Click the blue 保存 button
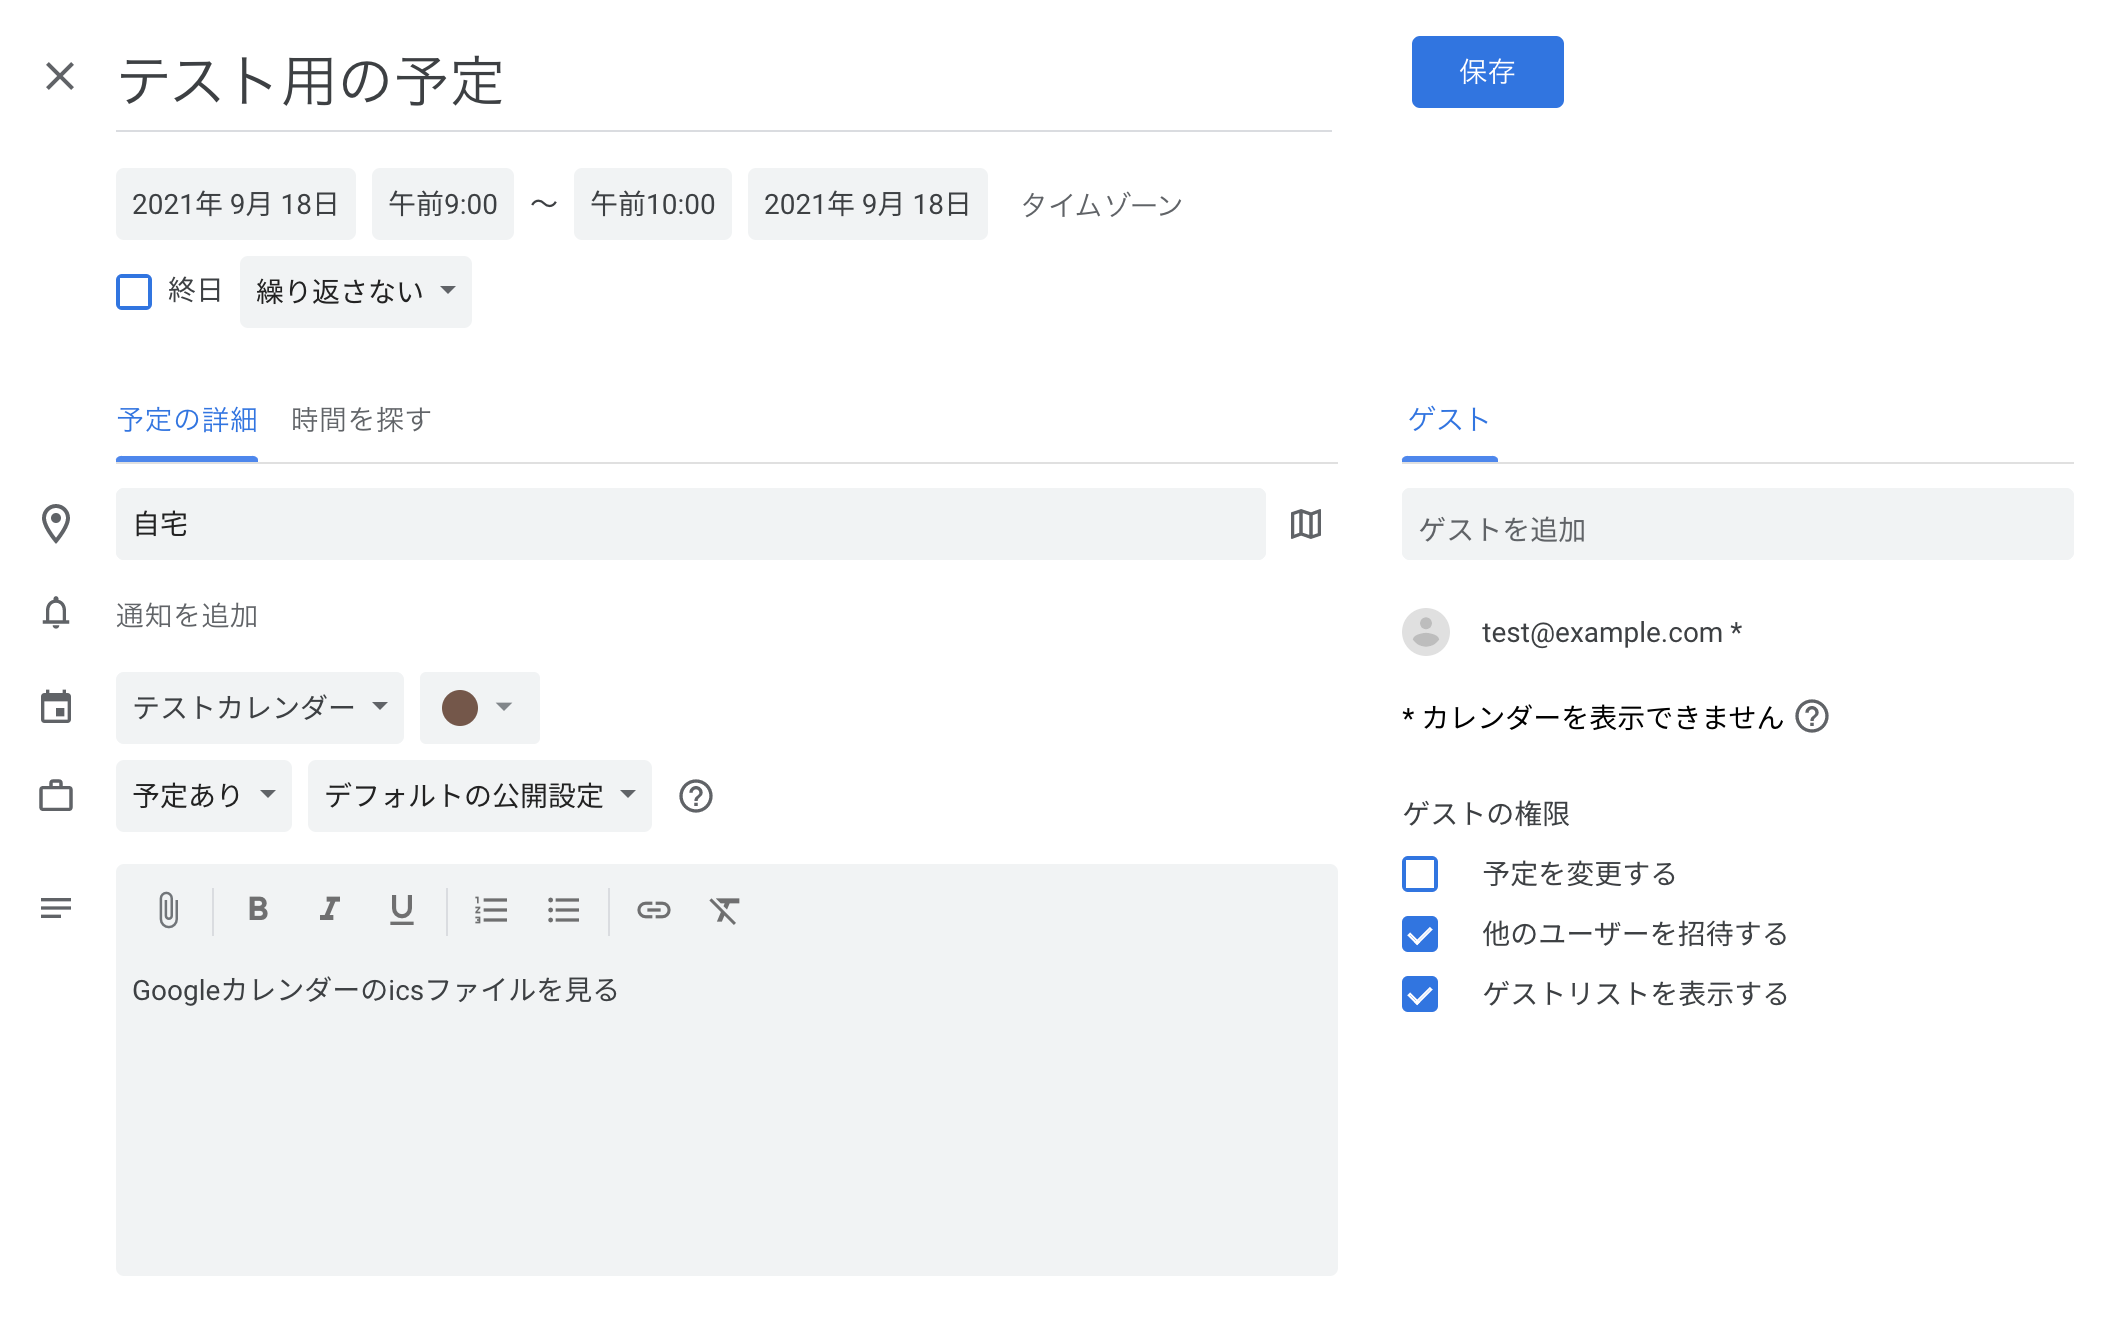2104x1324 pixels. [1486, 72]
